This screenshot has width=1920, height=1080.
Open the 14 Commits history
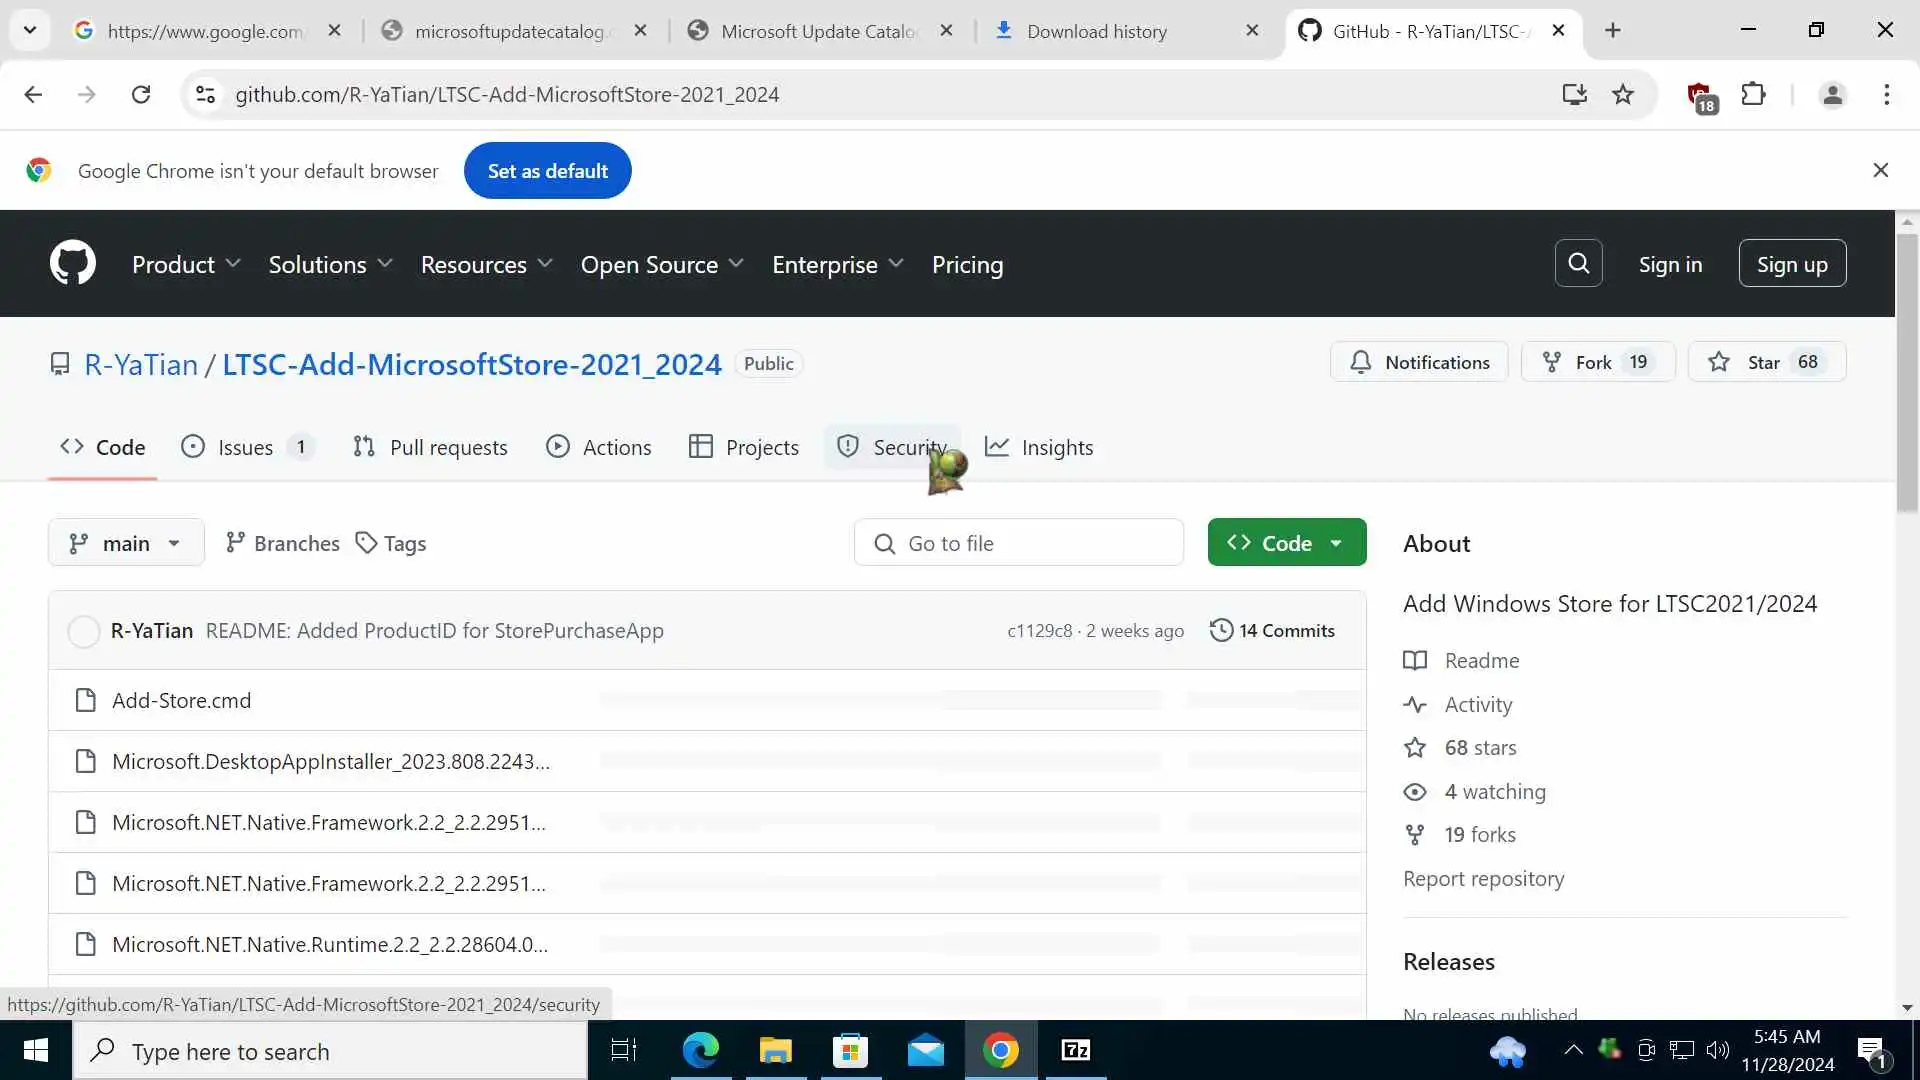1272,630
